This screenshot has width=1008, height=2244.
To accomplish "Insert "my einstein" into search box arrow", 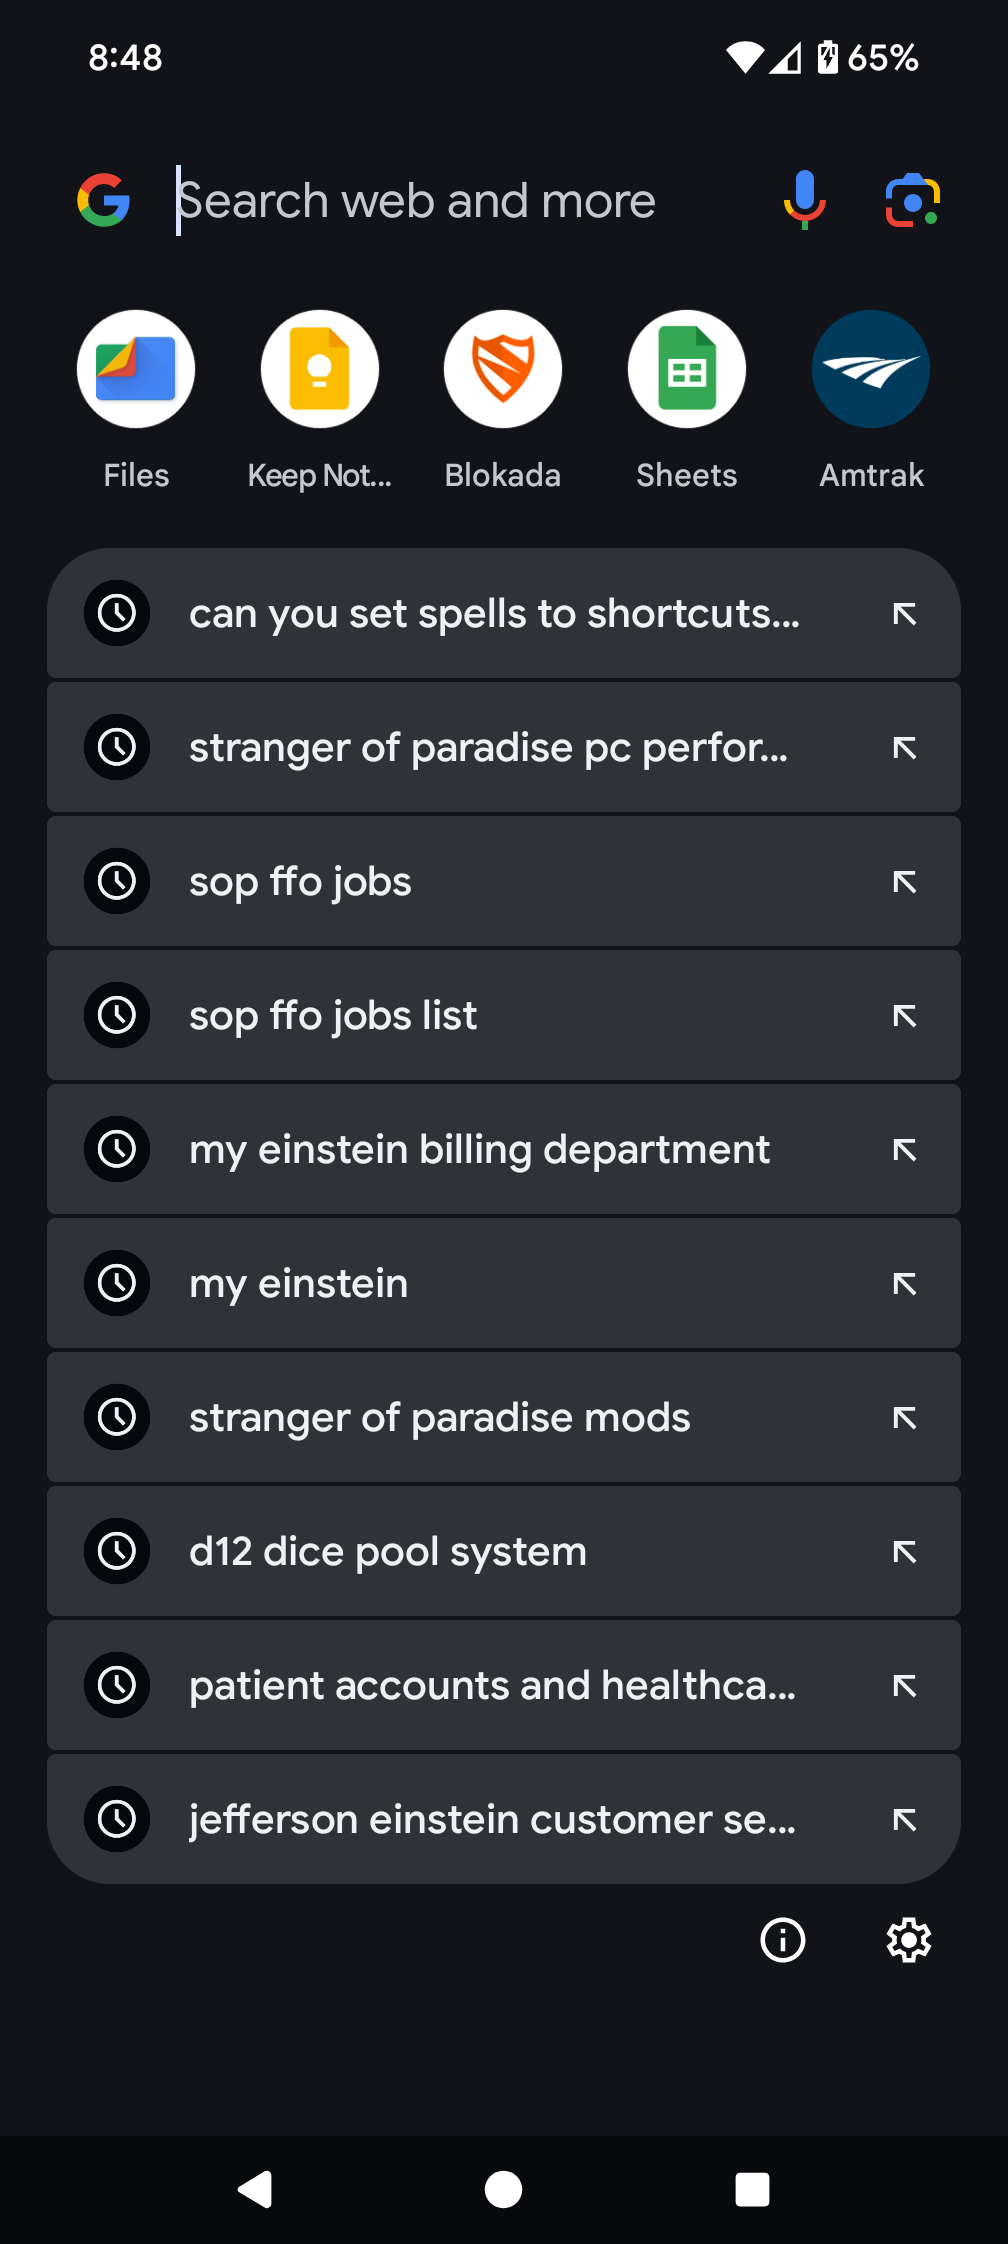I will pyautogui.click(x=904, y=1284).
